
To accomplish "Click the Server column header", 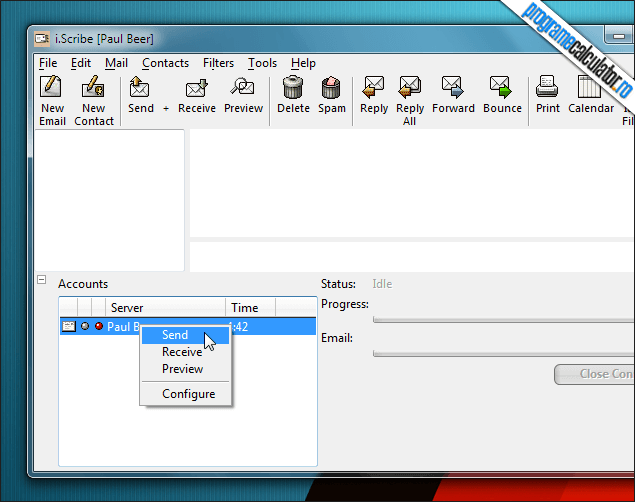I will tap(165, 308).
